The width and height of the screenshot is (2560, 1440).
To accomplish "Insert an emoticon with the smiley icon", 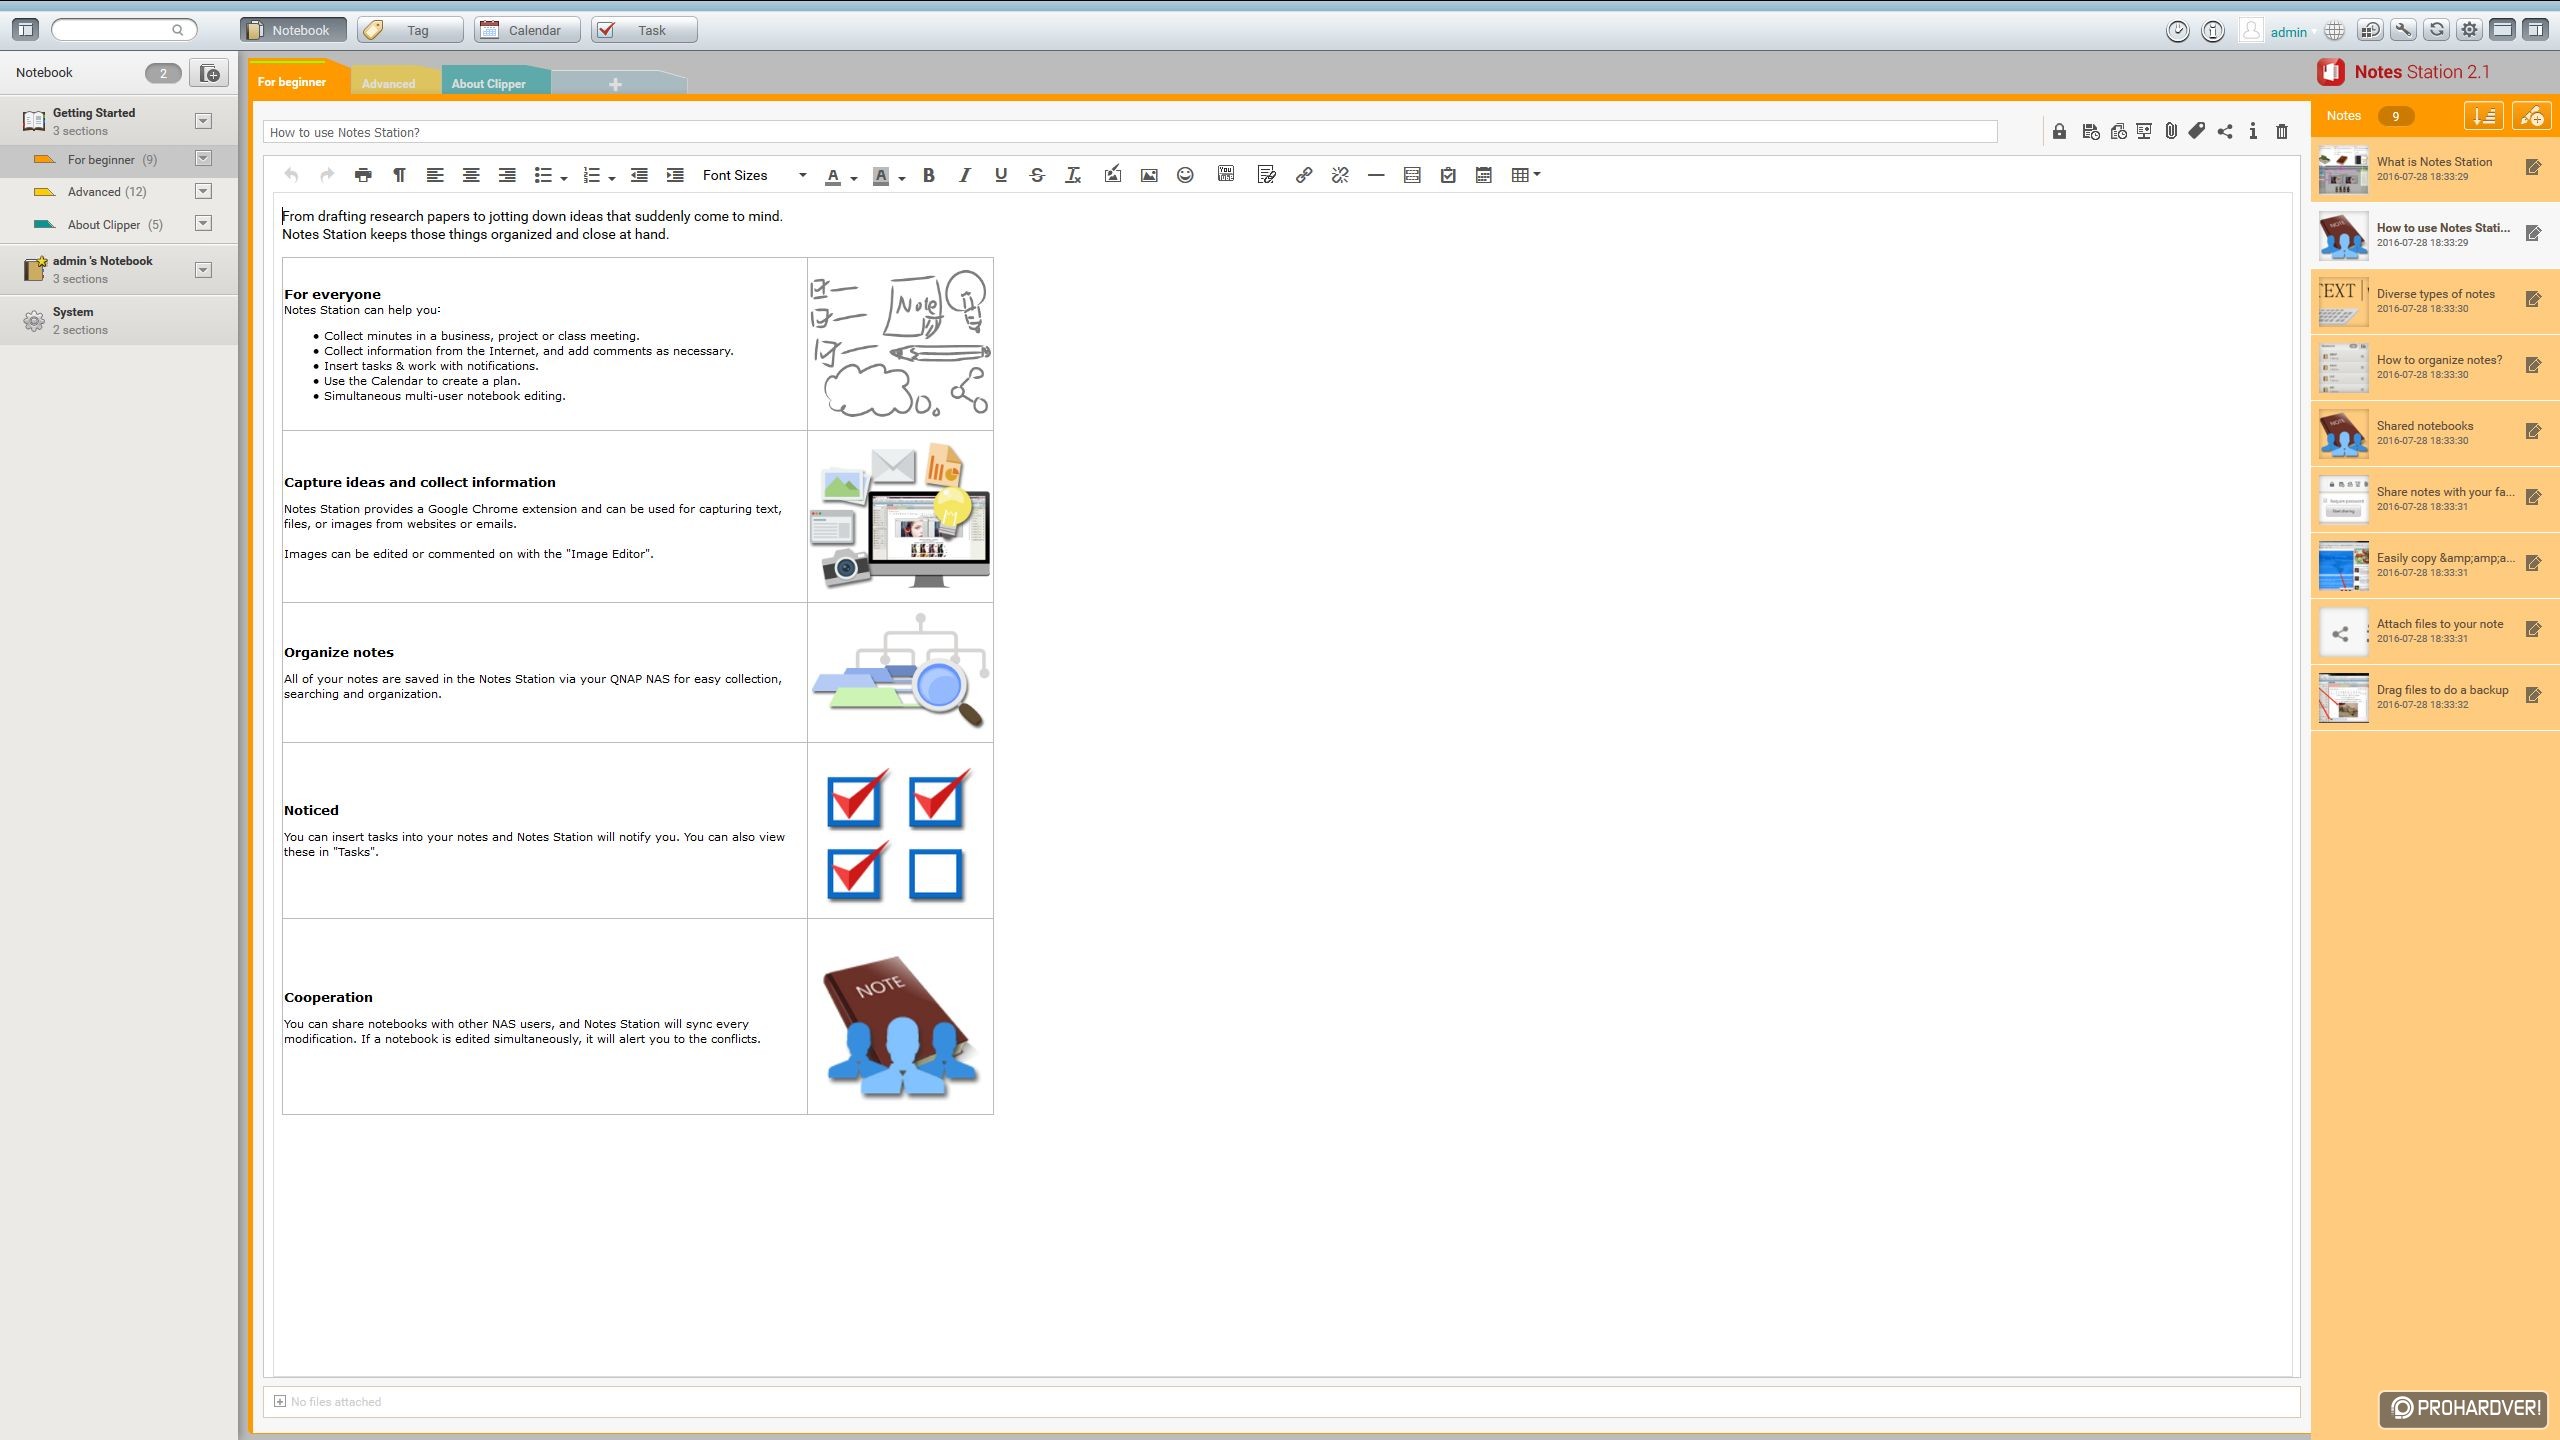I will pos(1185,175).
